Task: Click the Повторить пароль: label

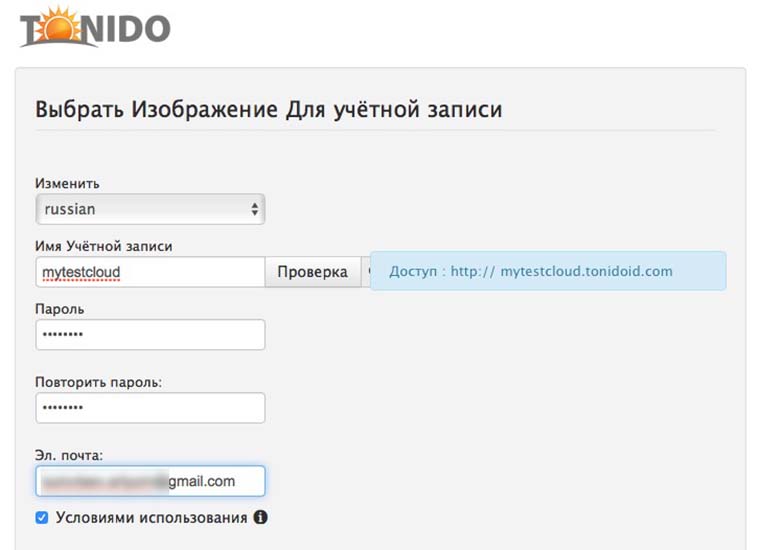Action: [98, 382]
